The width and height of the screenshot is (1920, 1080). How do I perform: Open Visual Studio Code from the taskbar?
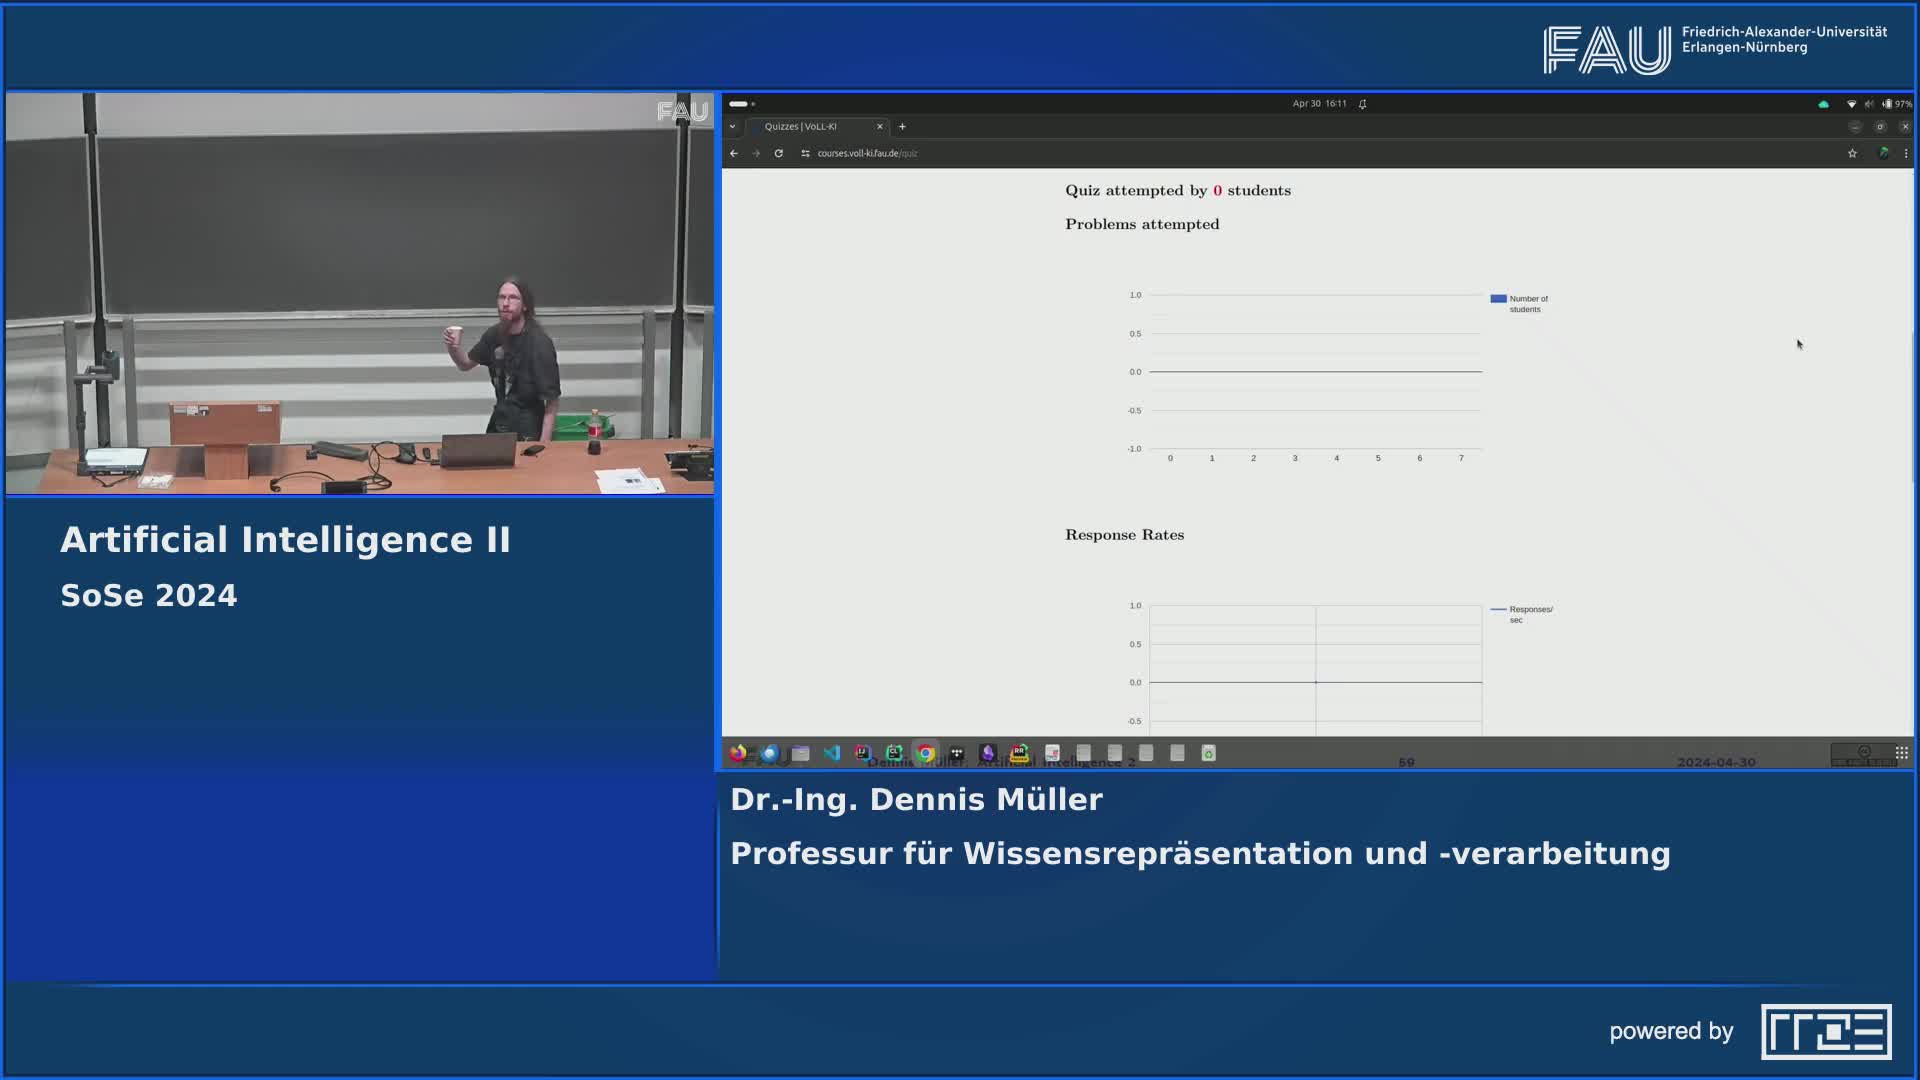pos(832,753)
